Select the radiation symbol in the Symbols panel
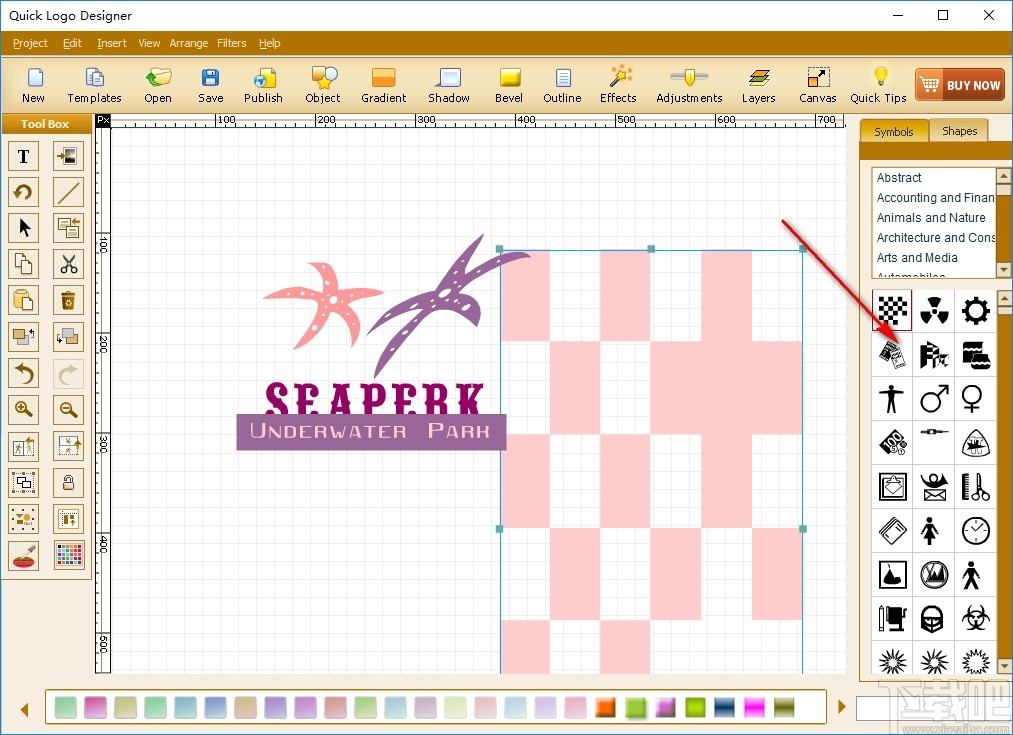Image resolution: width=1013 pixels, height=735 pixels. pos(934,310)
